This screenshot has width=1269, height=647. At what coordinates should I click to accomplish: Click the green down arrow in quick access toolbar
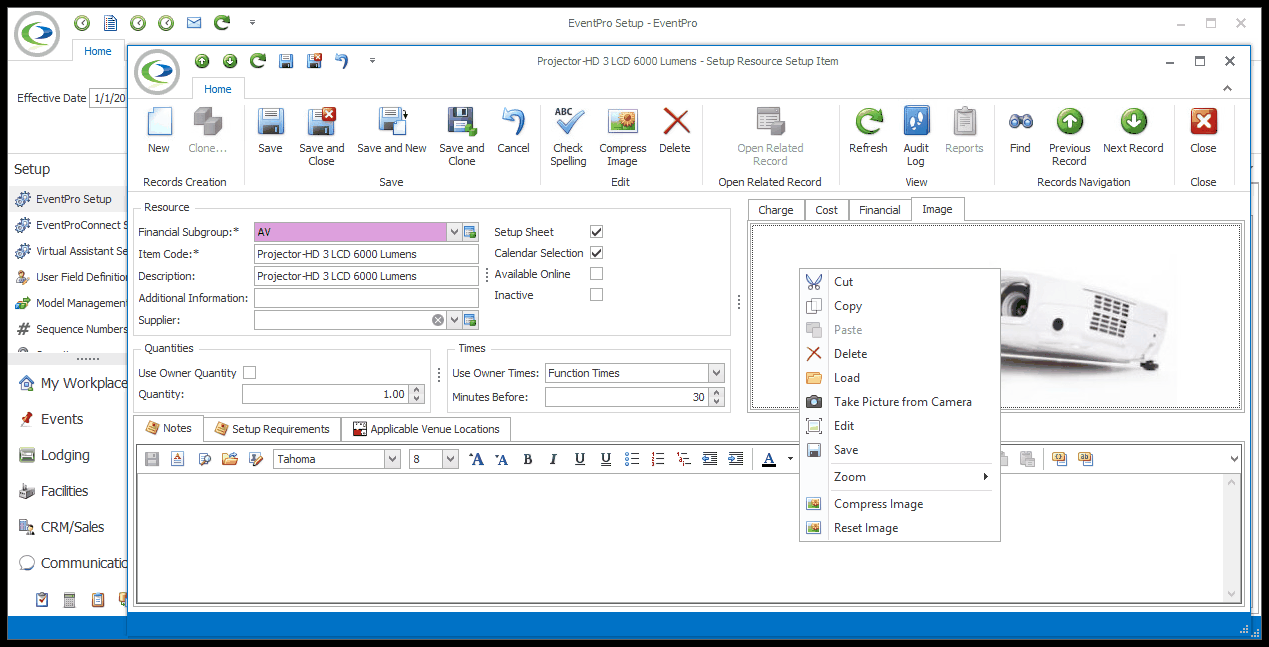[230, 61]
